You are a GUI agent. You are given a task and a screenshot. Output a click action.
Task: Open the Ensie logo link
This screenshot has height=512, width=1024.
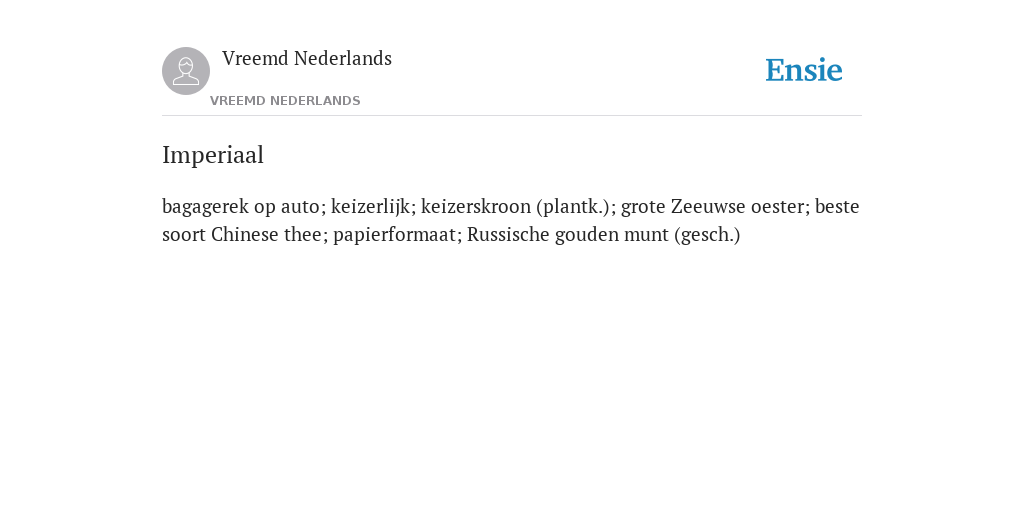pyautogui.click(x=804, y=71)
